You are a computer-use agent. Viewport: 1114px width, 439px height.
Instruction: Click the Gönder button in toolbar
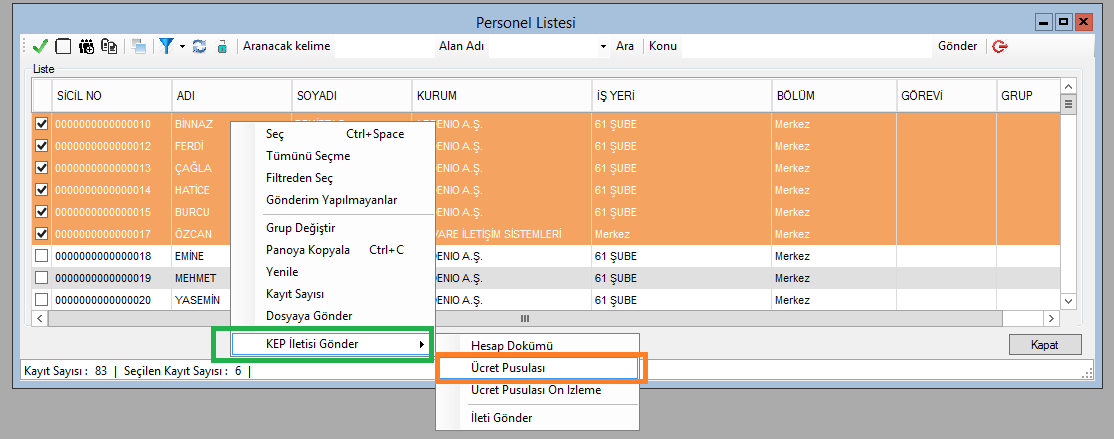pos(957,46)
